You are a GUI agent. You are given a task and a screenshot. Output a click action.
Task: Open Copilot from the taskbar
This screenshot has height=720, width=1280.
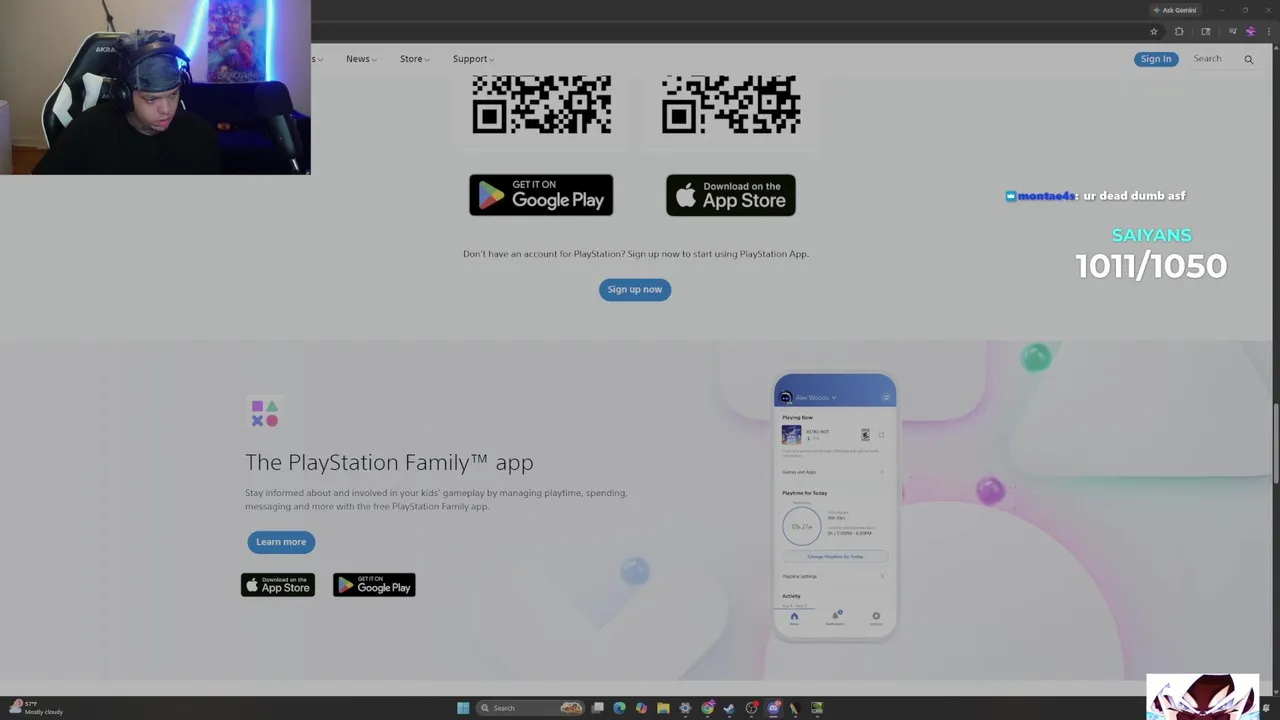[641, 708]
